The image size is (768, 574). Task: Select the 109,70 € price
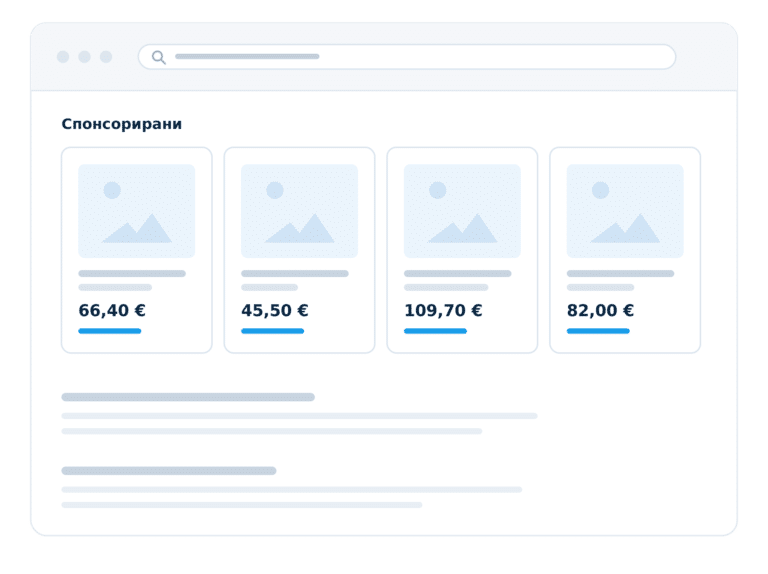[443, 311]
